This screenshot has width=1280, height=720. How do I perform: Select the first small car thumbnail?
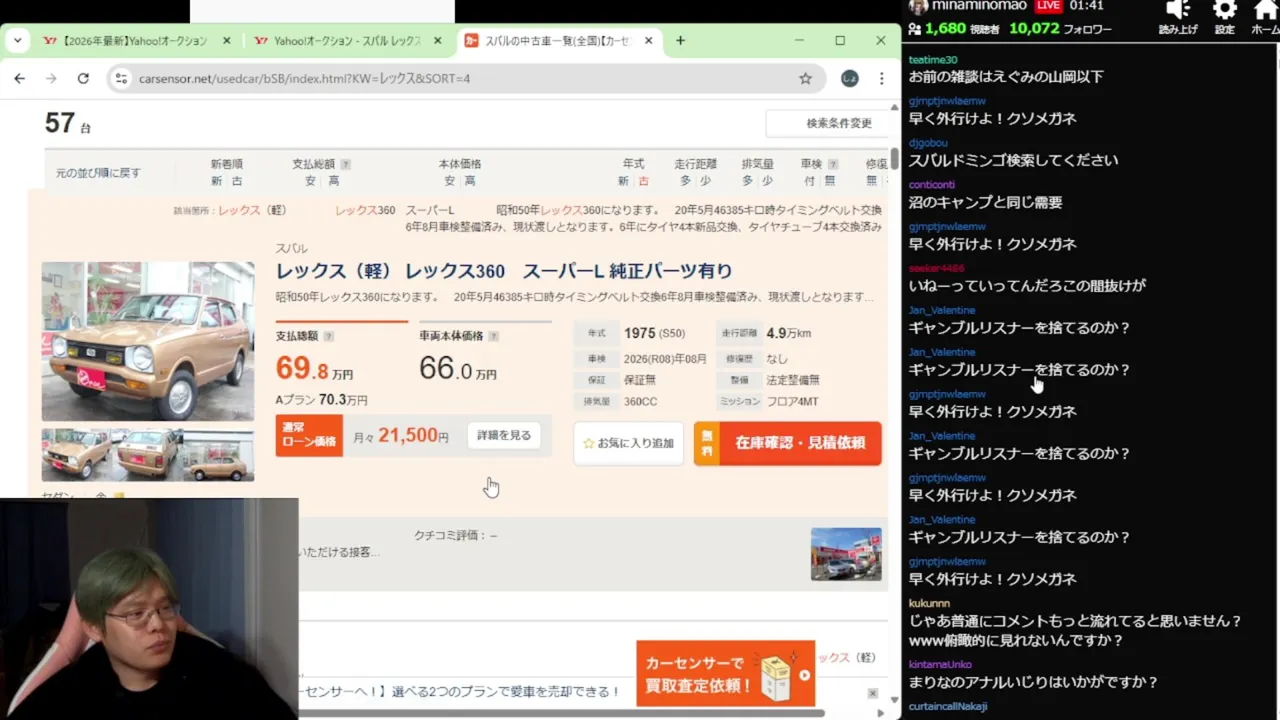pos(76,455)
